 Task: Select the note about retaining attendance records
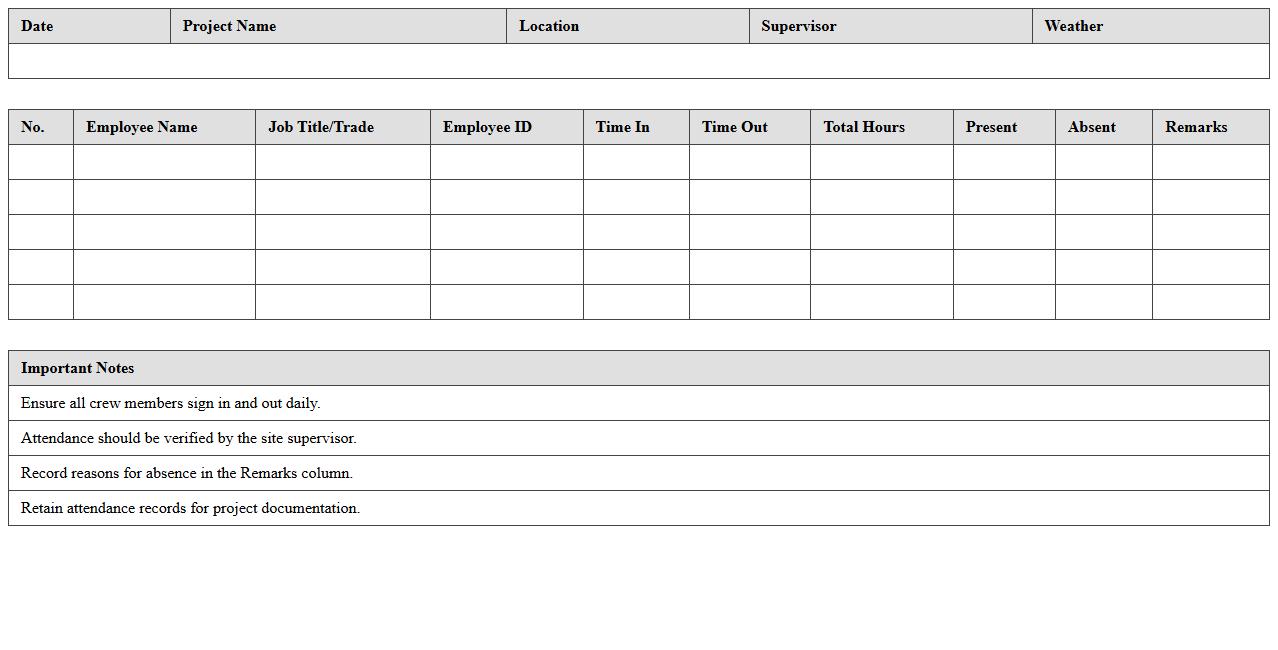[191, 508]
